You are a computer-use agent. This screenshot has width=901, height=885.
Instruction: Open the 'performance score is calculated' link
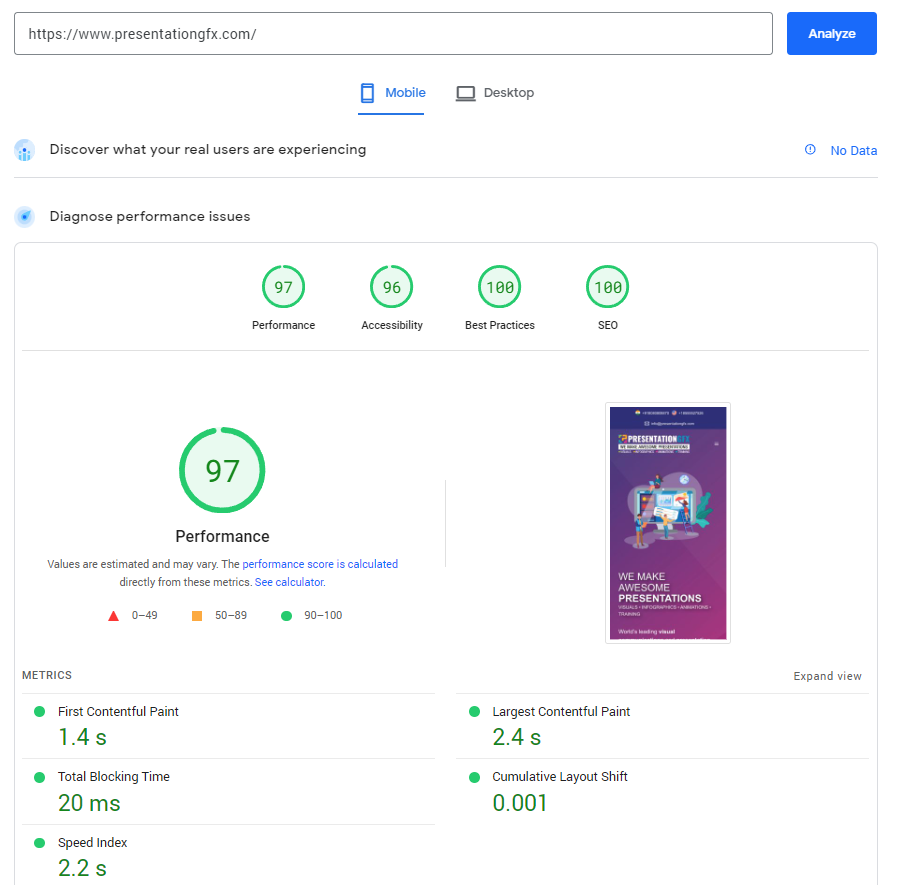tap(320, 564)
